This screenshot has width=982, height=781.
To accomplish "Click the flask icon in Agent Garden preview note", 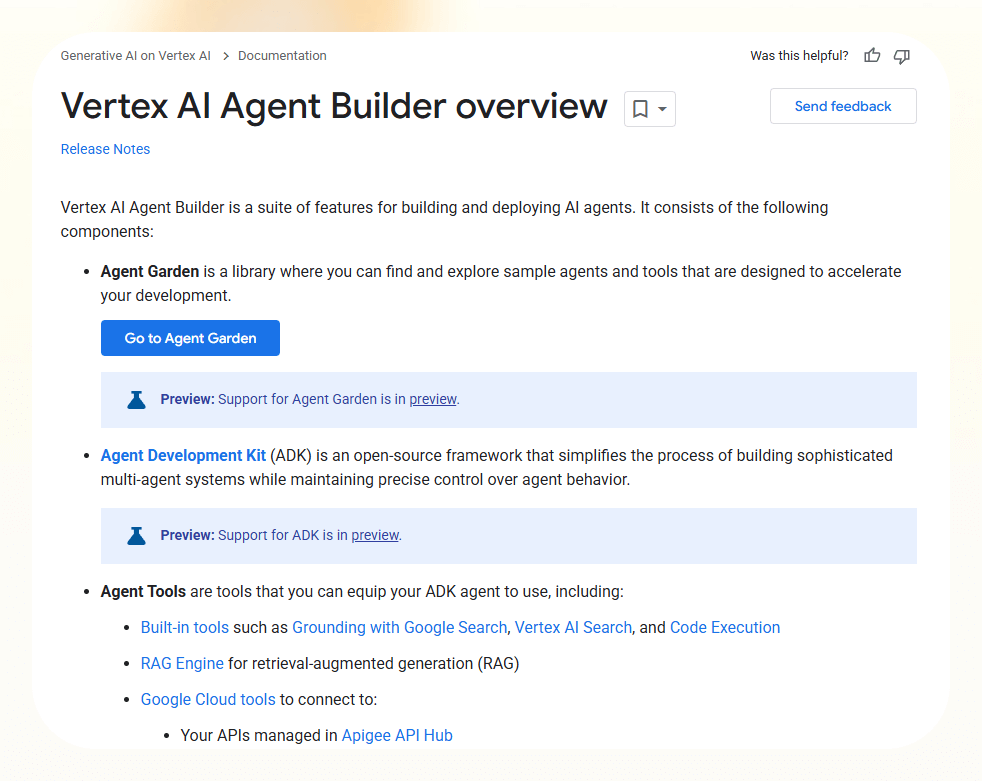I will click(137, 400).
